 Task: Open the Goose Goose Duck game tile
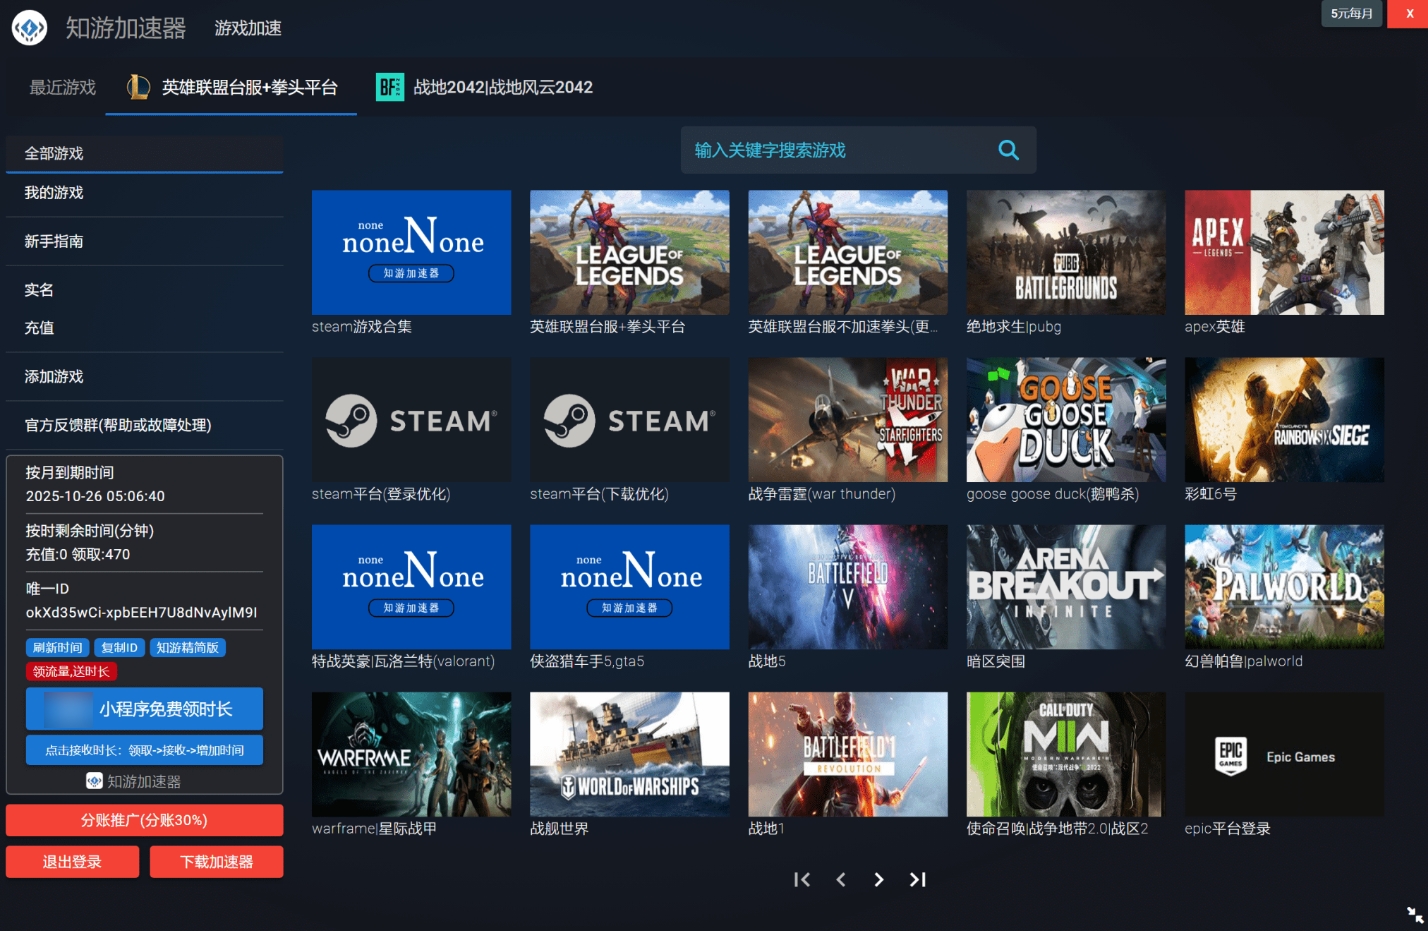click(1066, 420)
